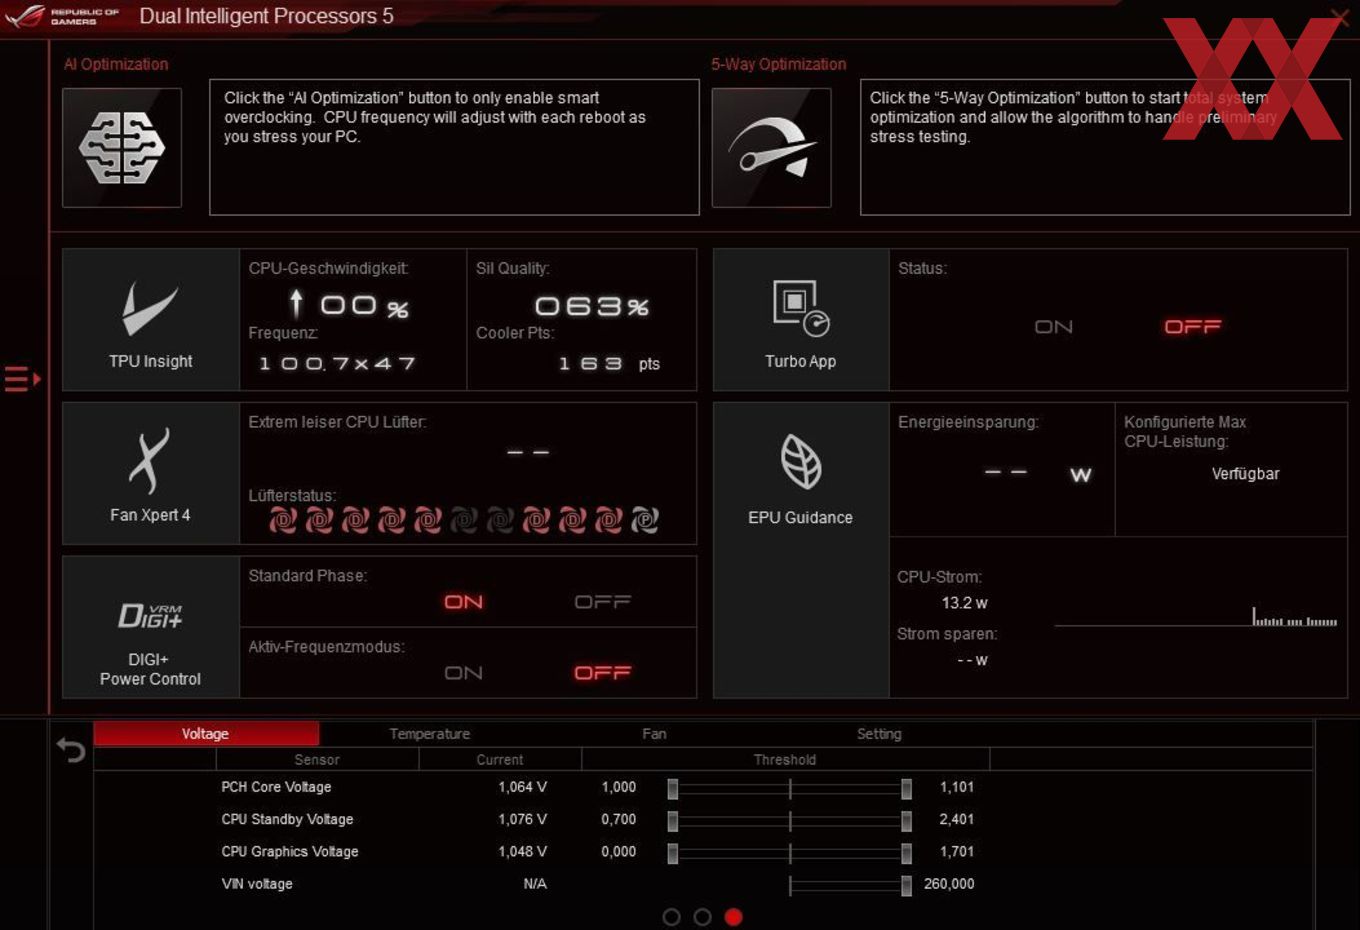
Task: Enable Standard Phase with ON
Action: [464, 602]
